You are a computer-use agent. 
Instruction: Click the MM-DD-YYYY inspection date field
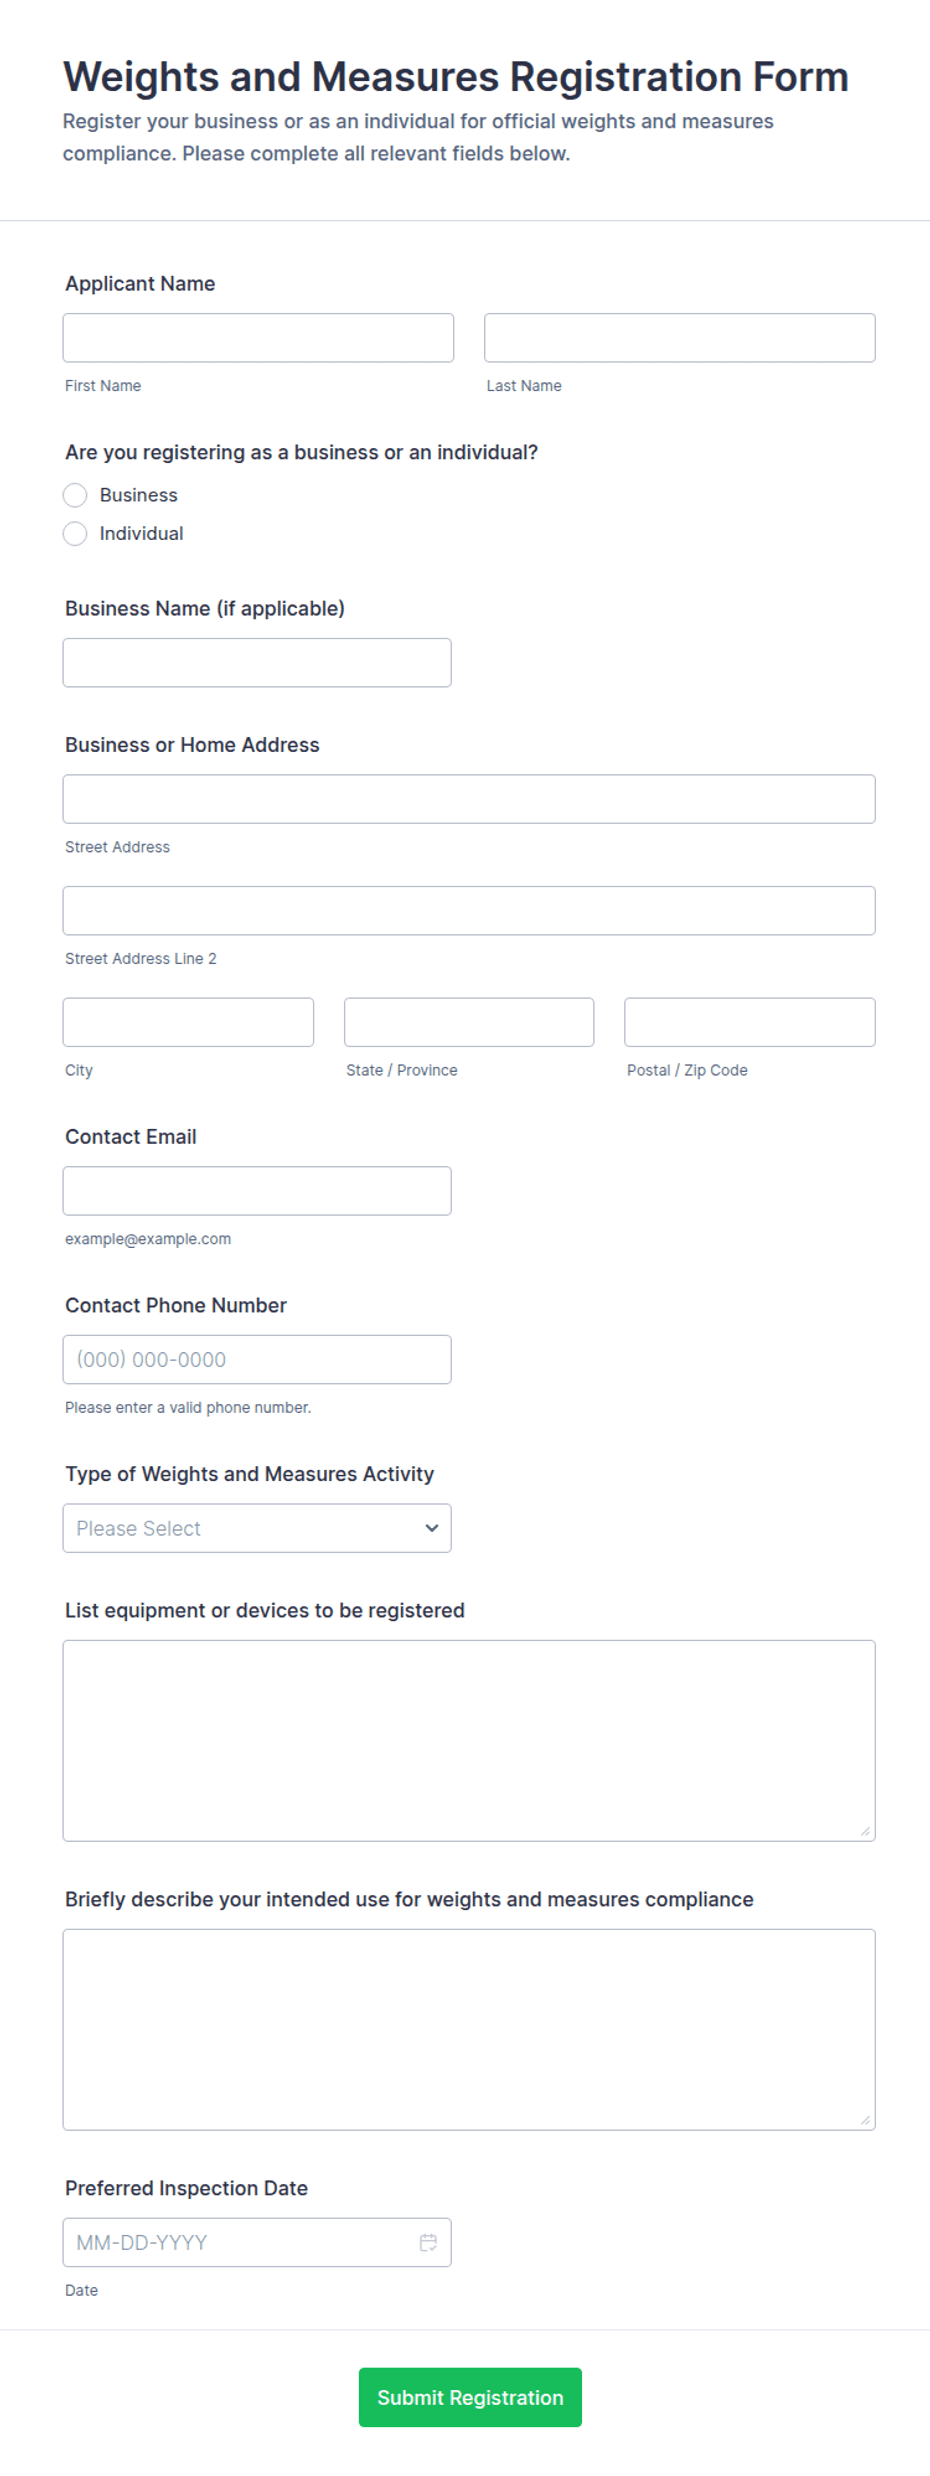[x=257, y=2242]
